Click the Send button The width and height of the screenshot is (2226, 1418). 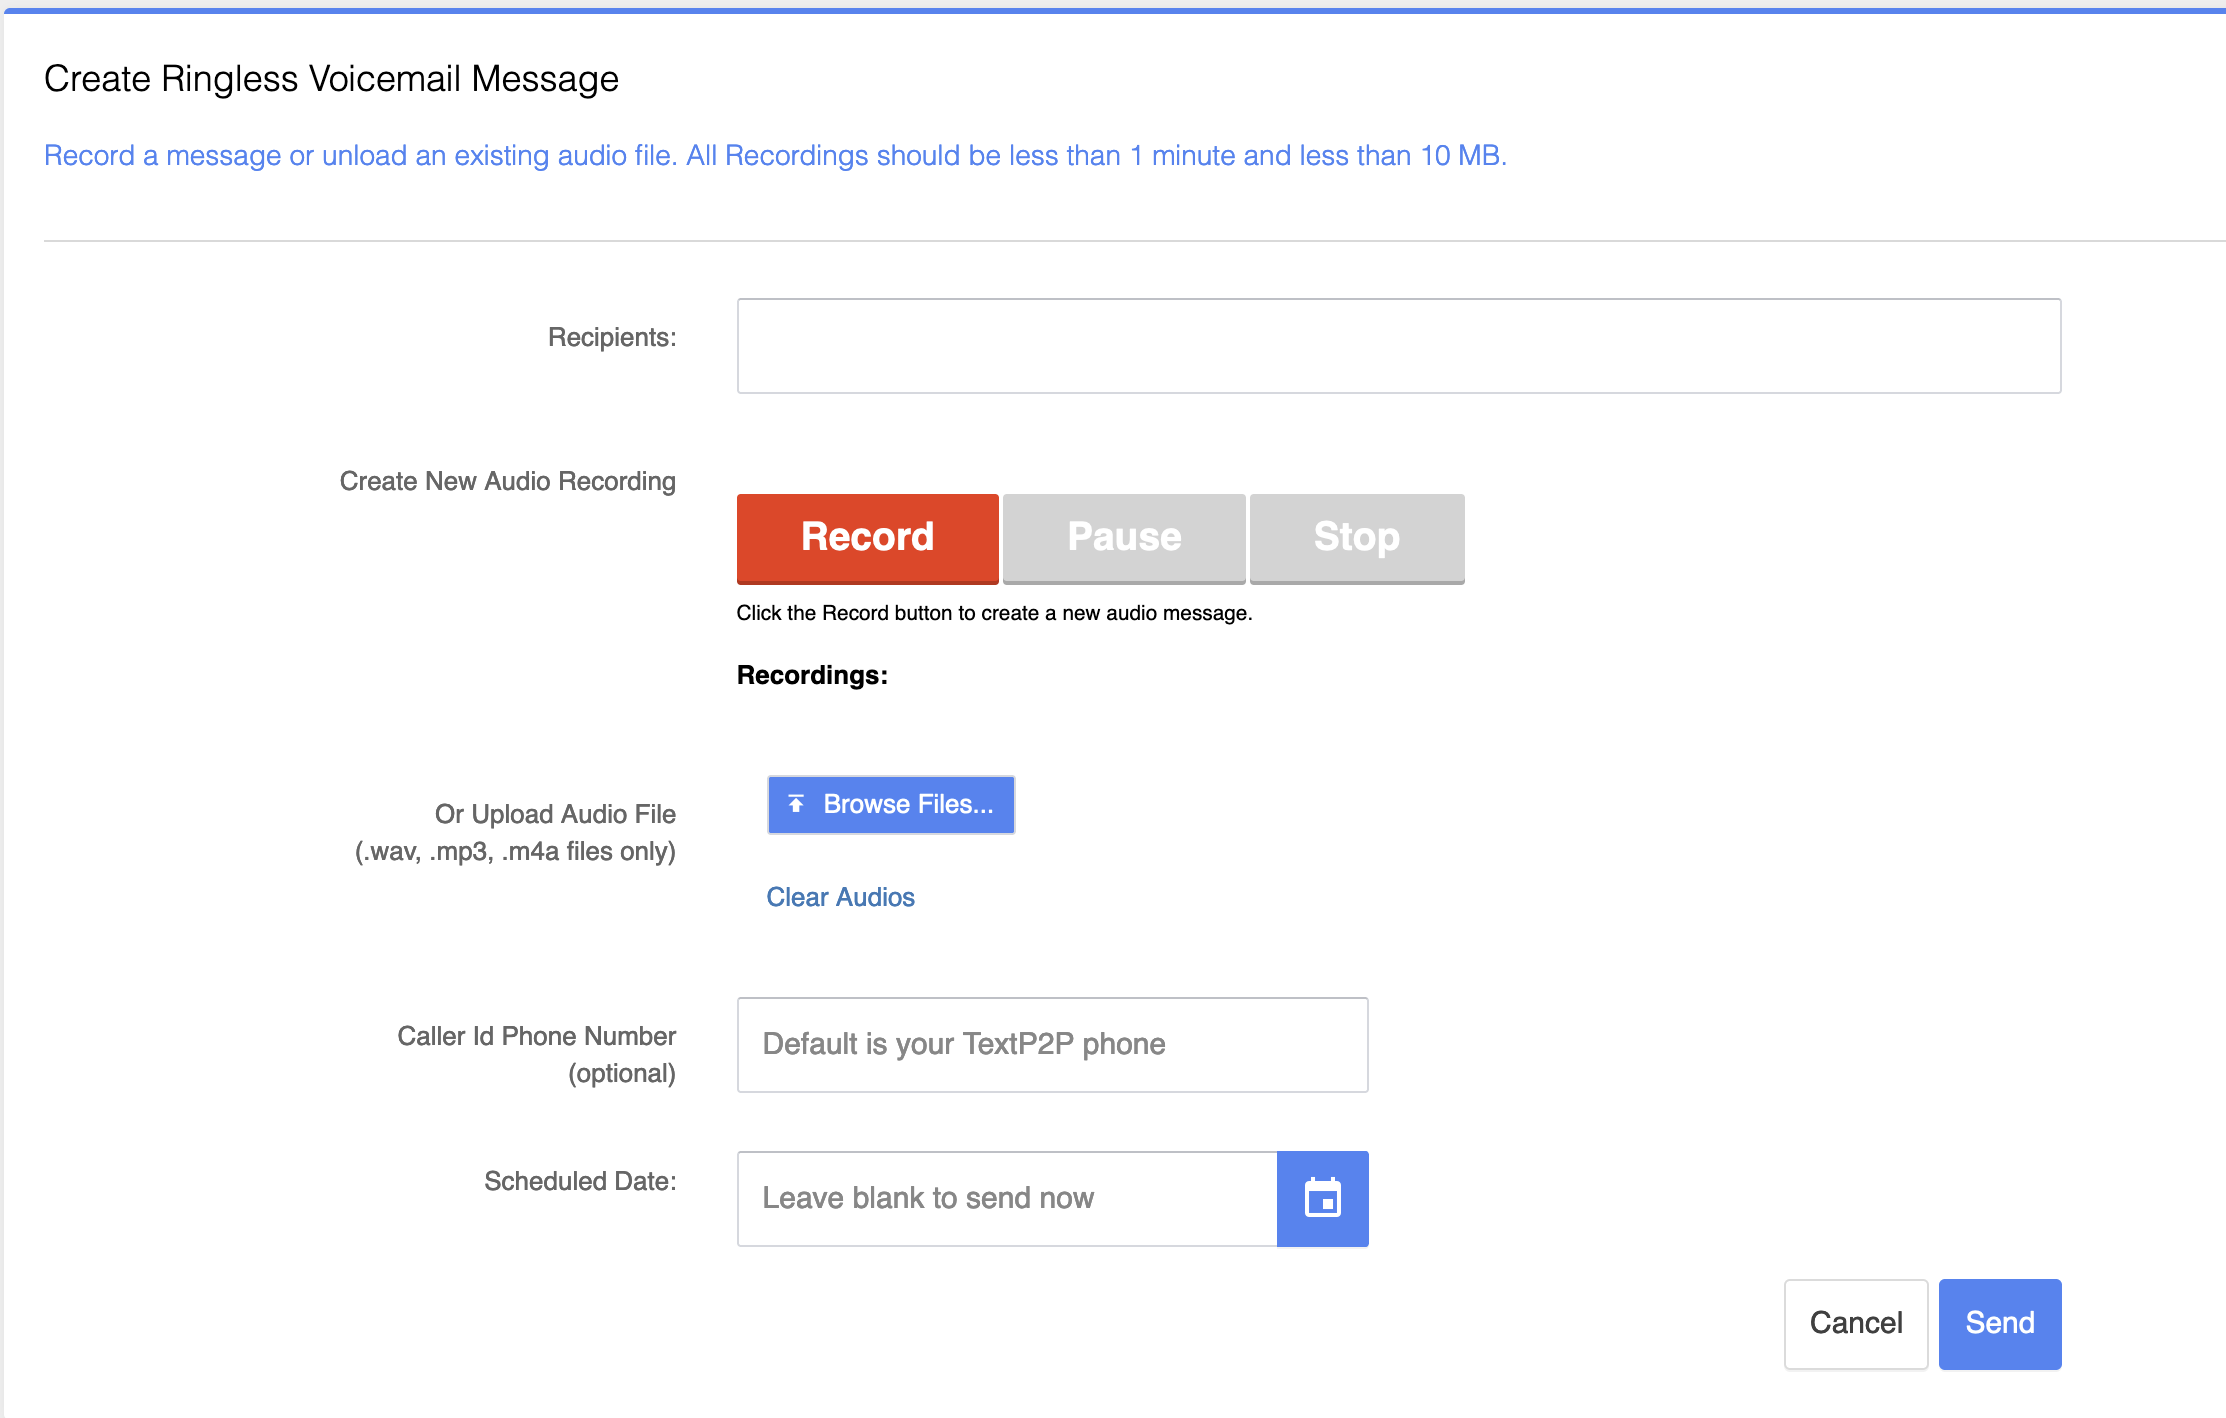2000,1323
